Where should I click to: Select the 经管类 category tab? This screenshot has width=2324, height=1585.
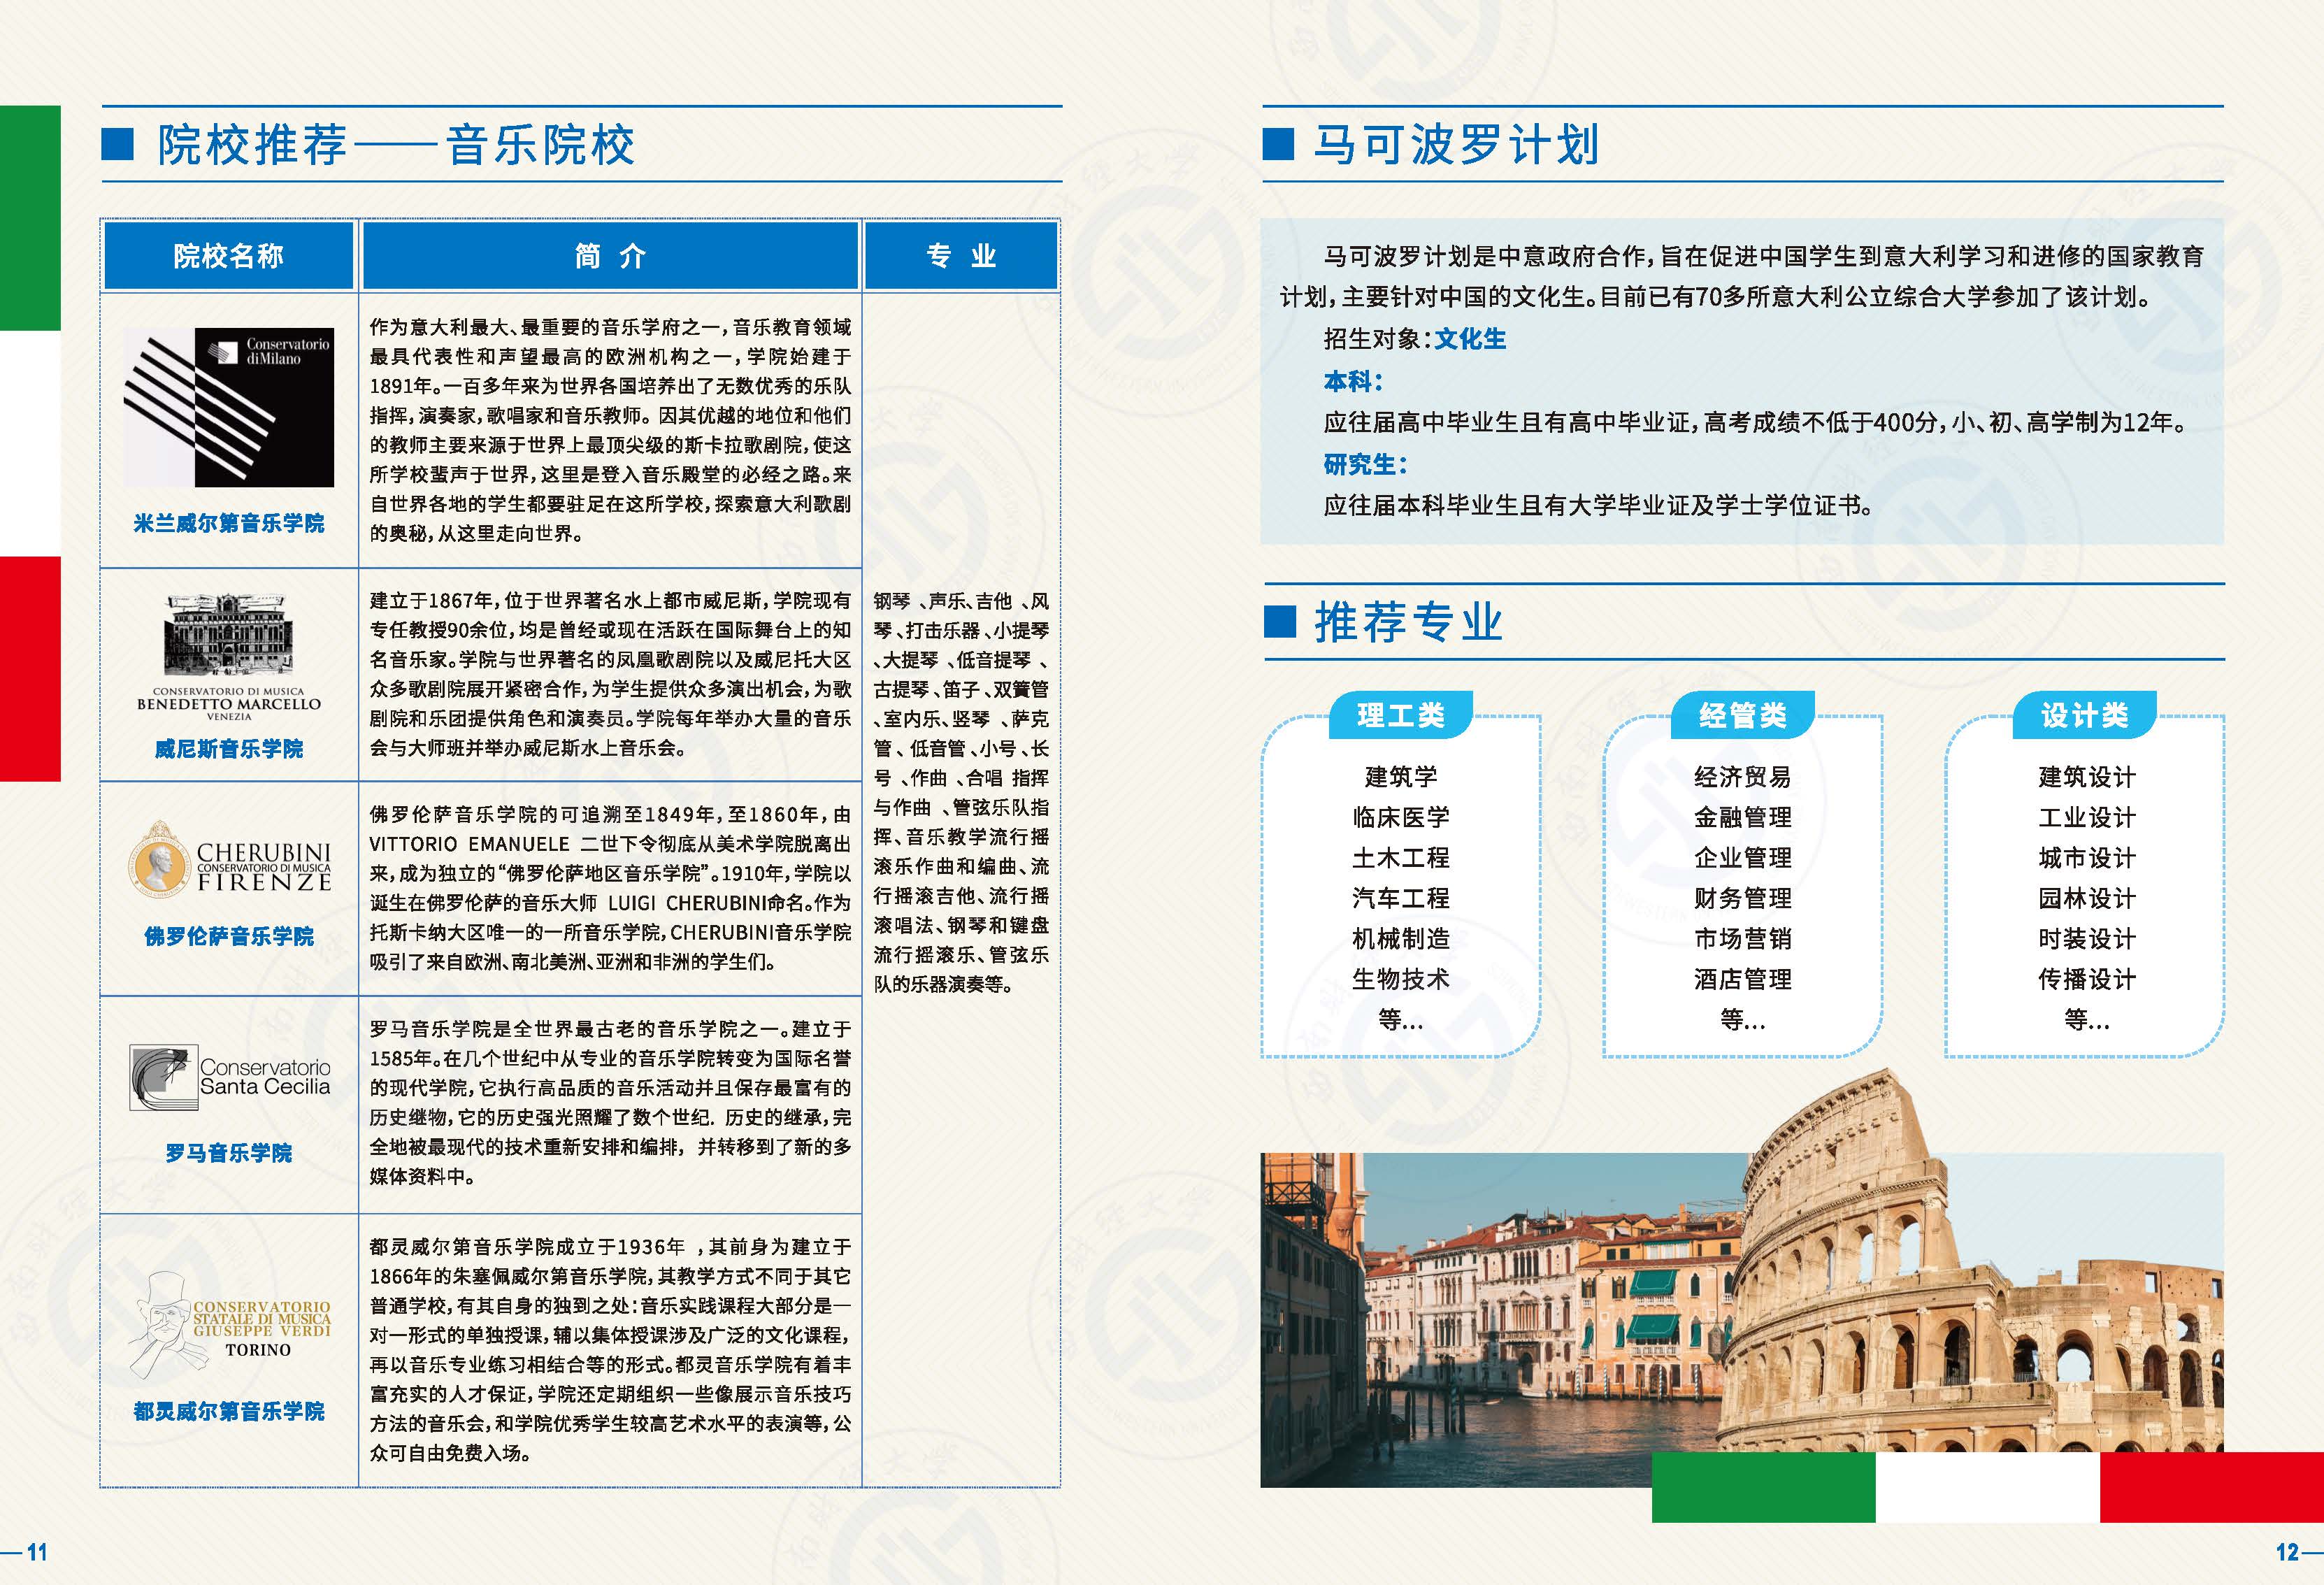coord(1742,715)
